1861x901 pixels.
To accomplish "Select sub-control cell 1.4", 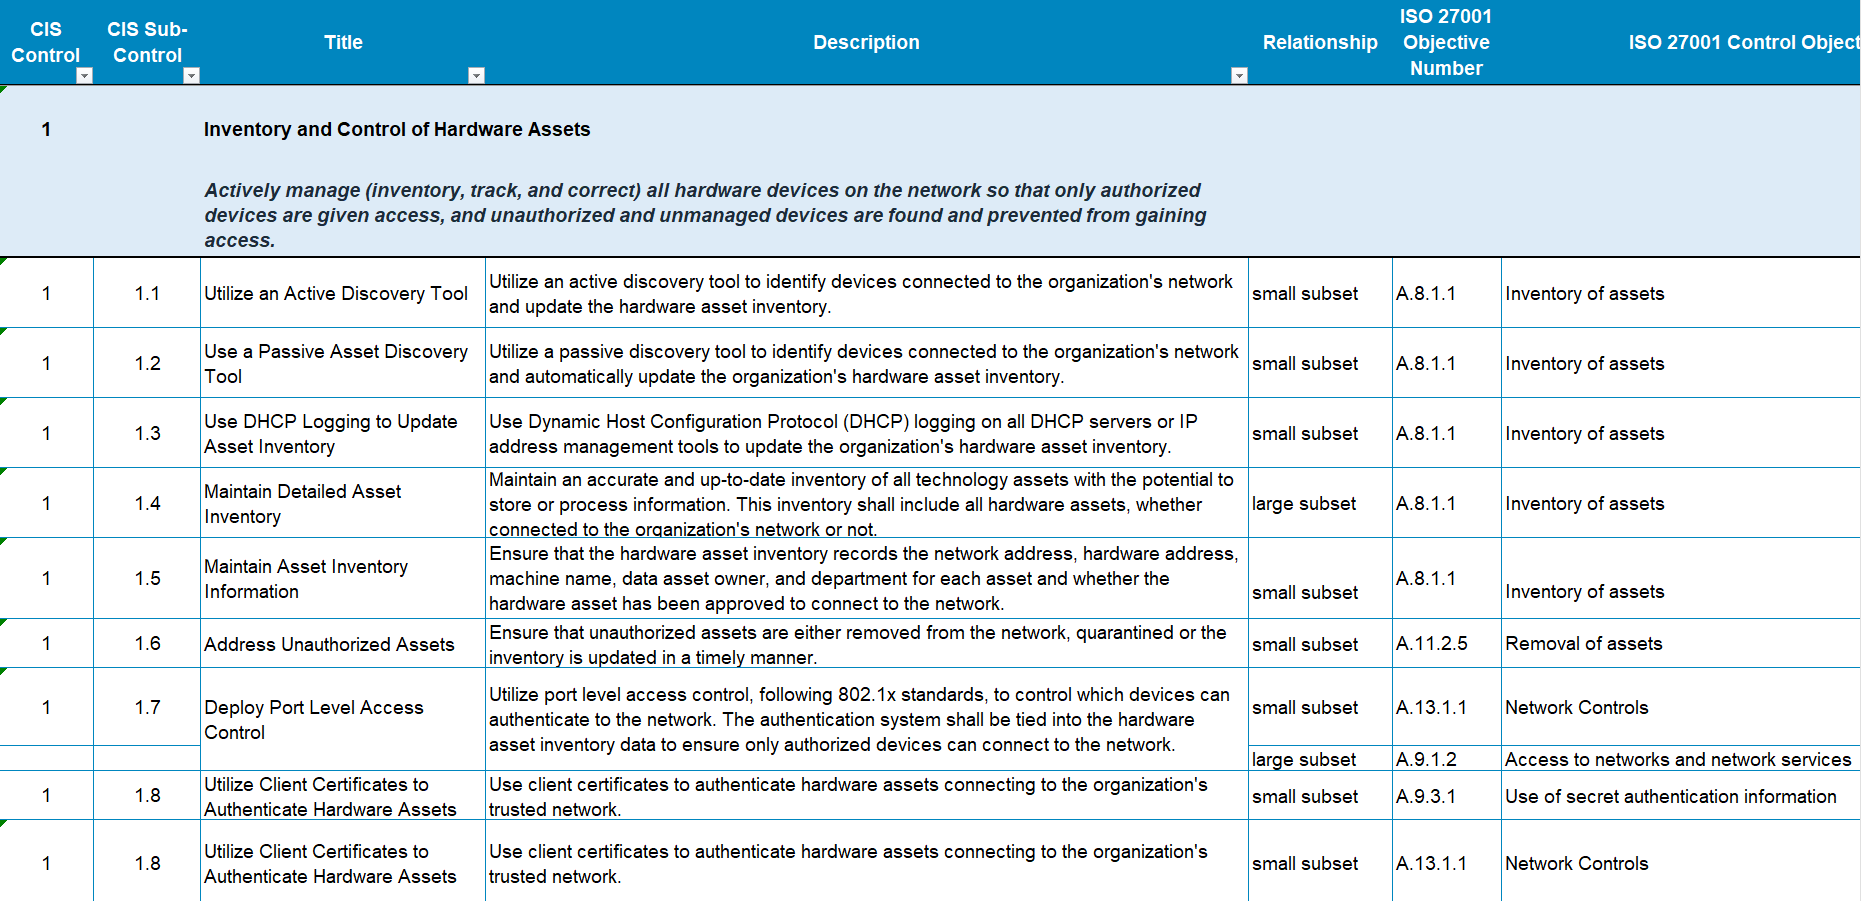I will pos(147,503).
